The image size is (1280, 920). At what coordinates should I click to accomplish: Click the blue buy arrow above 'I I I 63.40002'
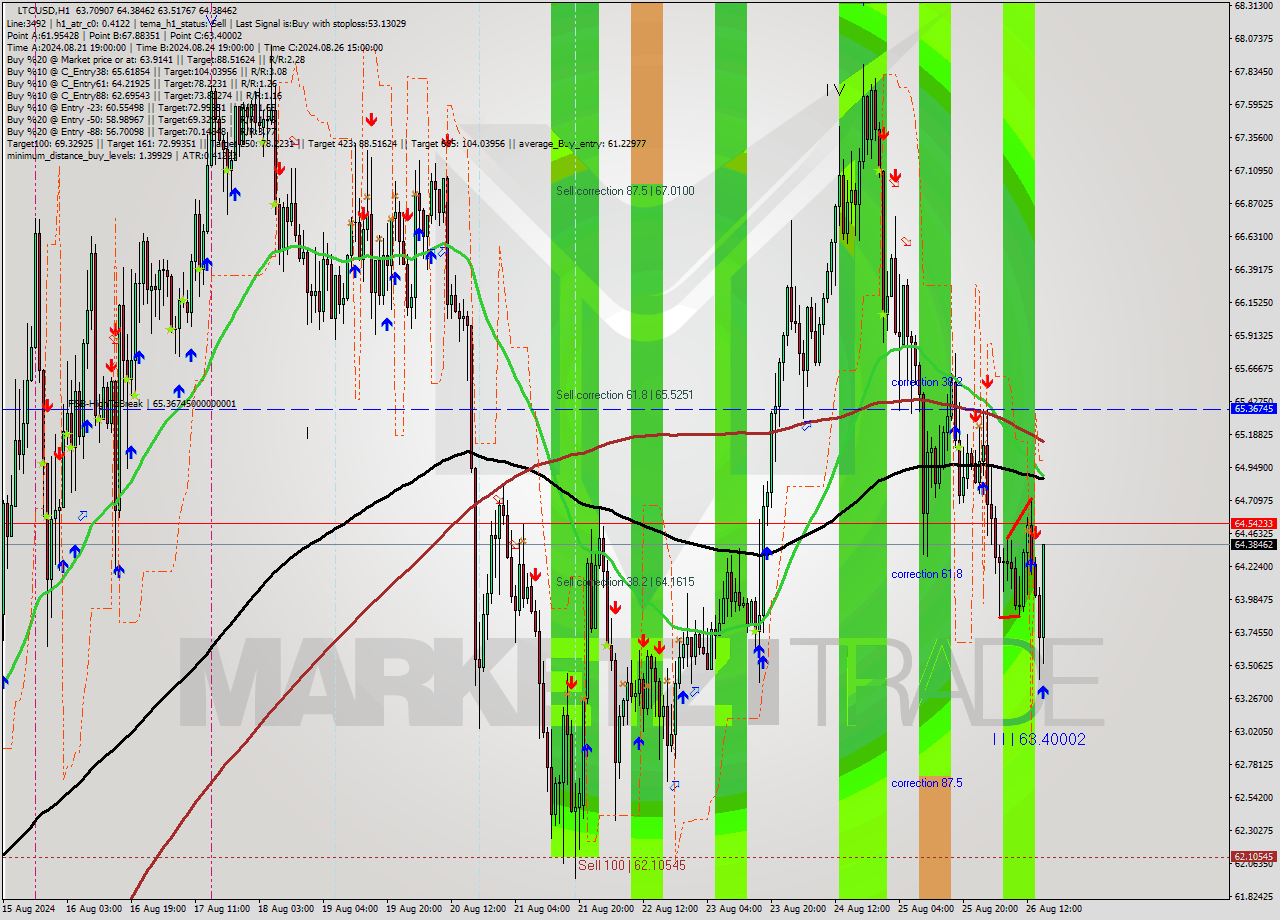(1043, 691)
